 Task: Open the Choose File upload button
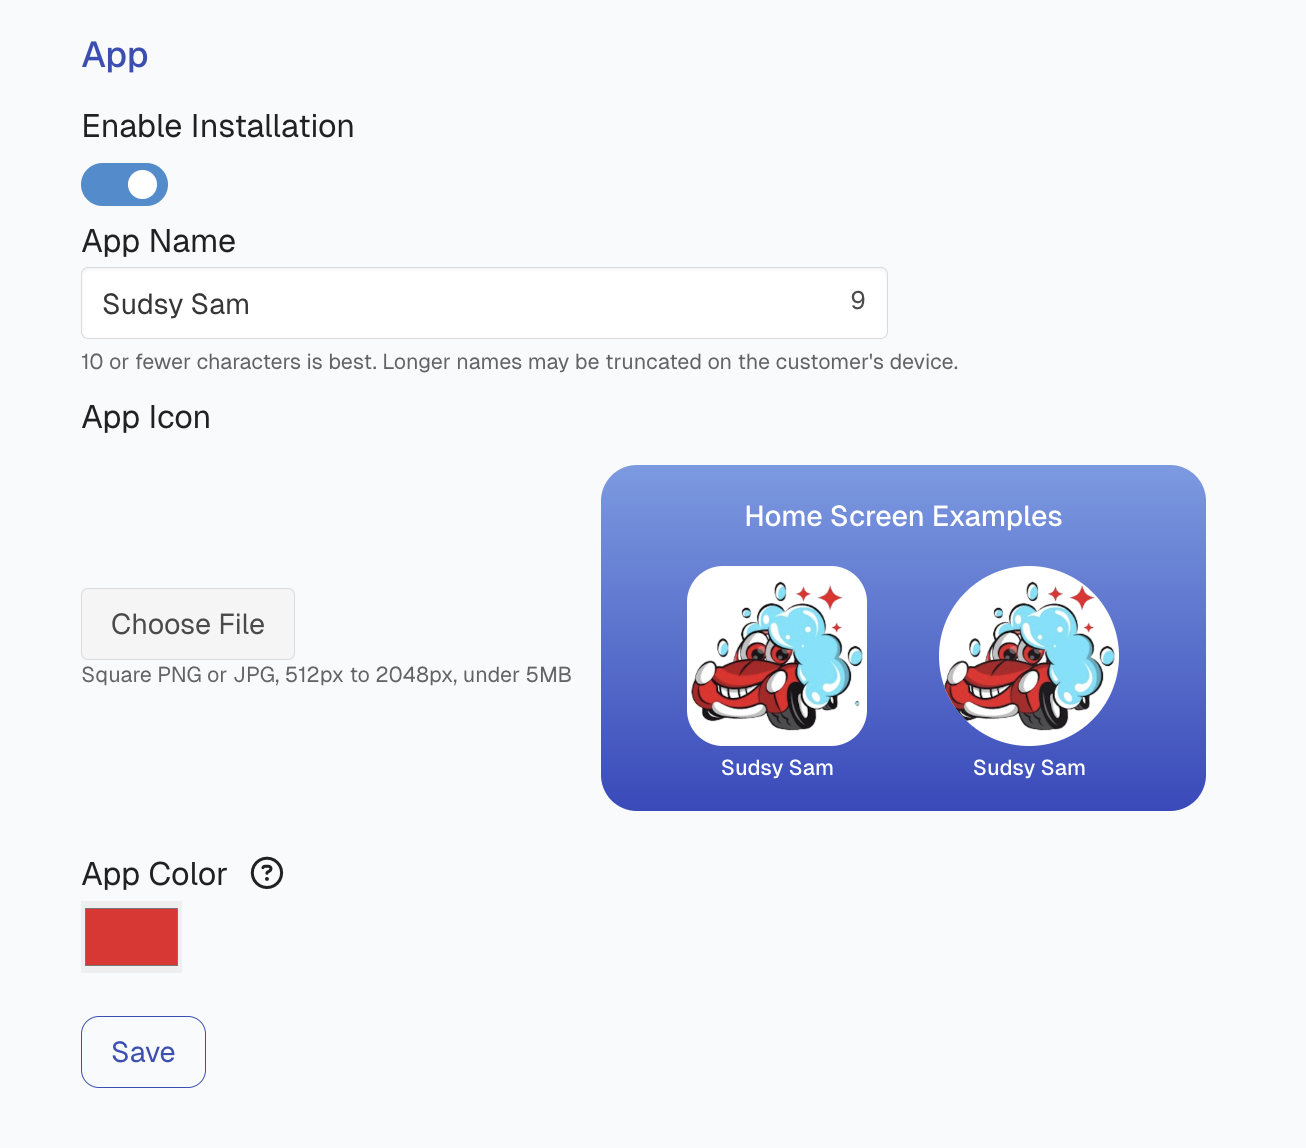(x=188, y=624)
